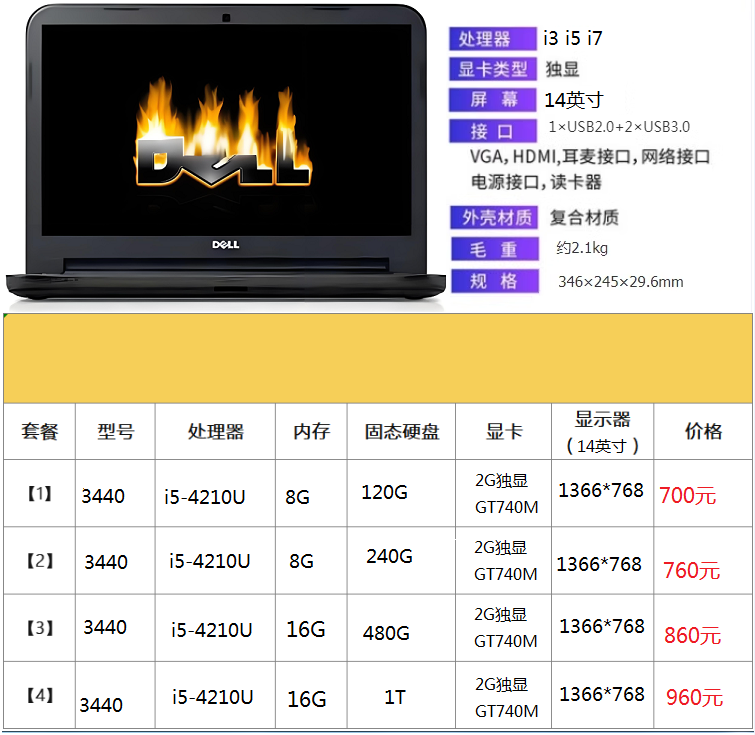Click the 显卡类型 spec label badge
Image resolution: width=755 pixels, height=735 pixels.
[x=493, y=69]
